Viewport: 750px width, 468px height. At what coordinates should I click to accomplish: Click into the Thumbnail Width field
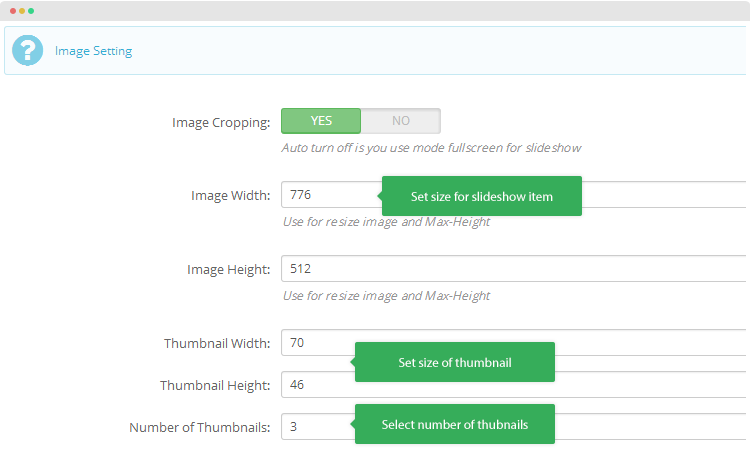coord(317,343)
